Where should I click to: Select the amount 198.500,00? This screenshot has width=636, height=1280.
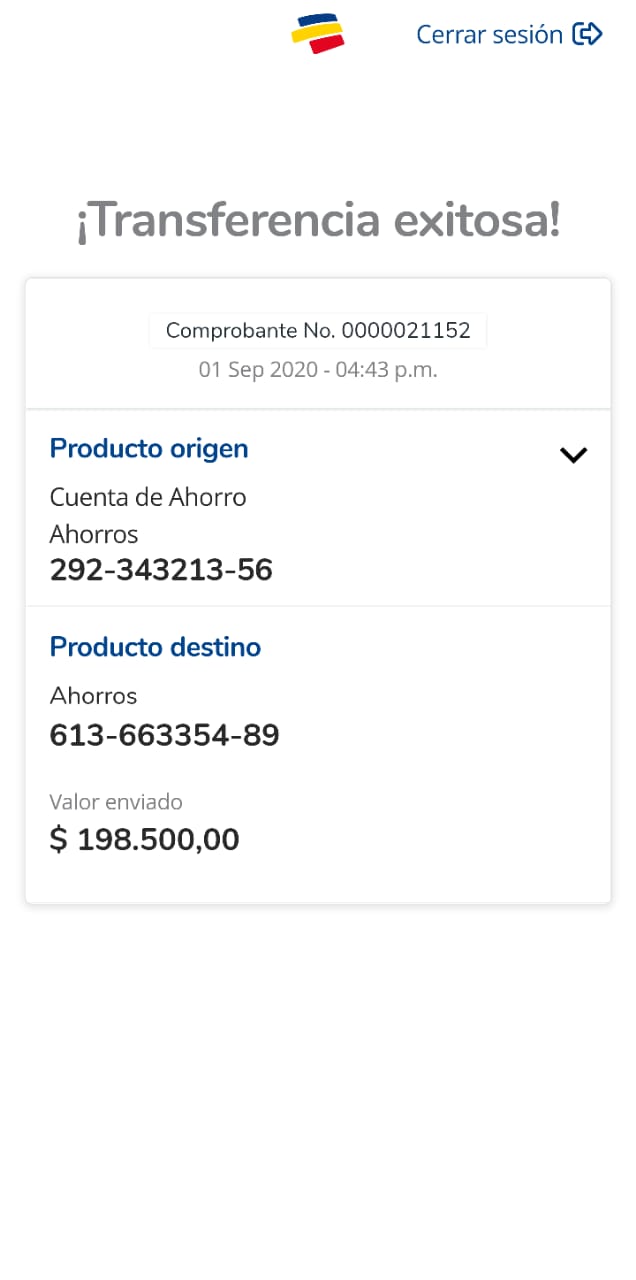point(158,840)
